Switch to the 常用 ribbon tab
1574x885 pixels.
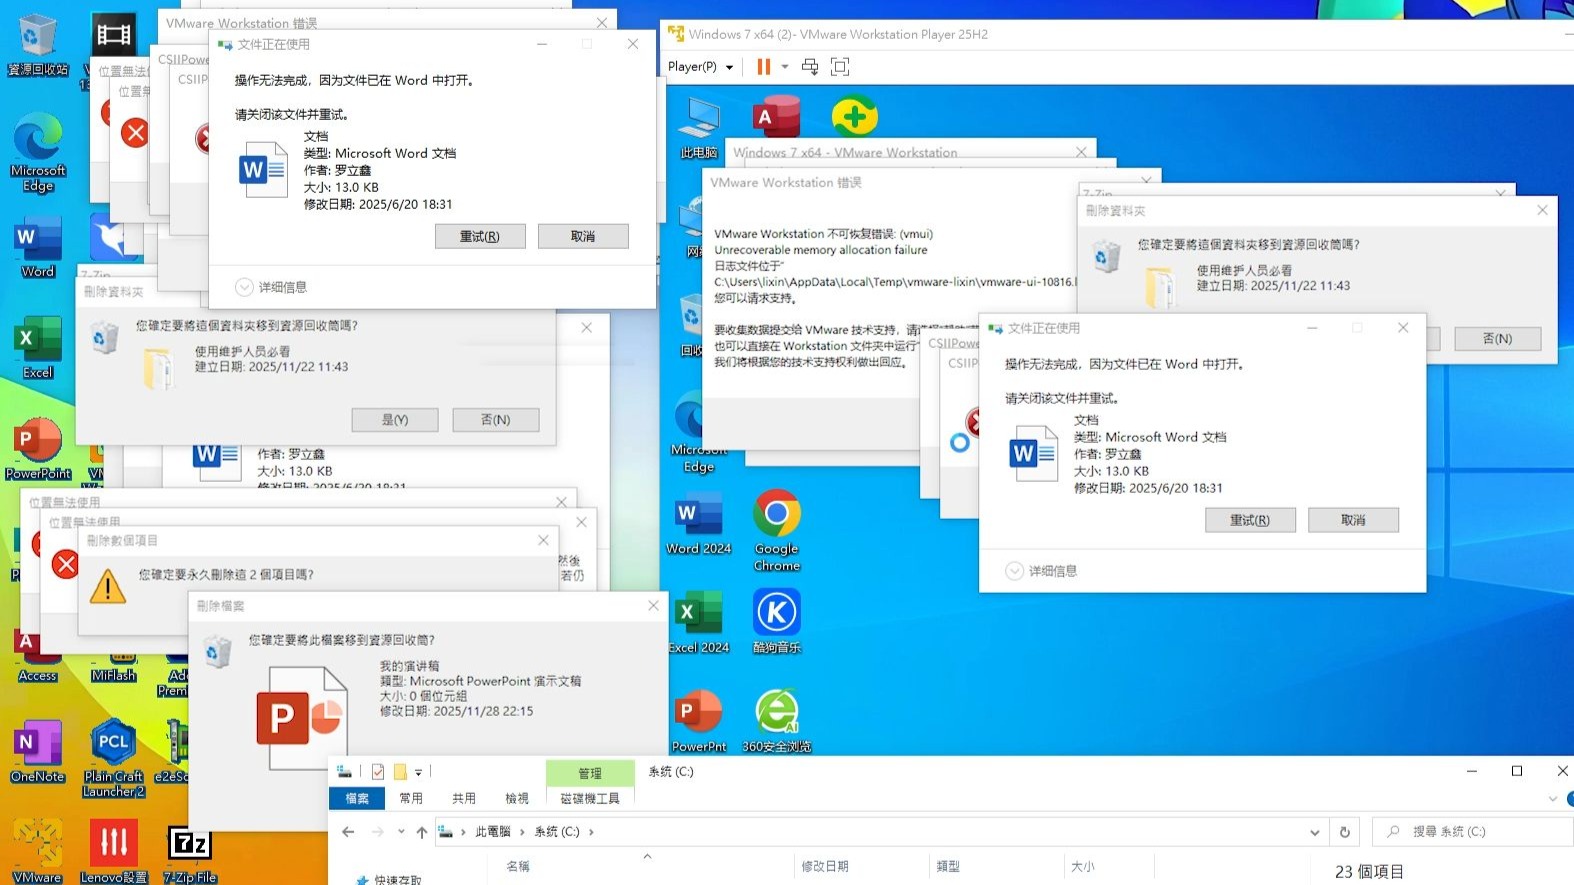pyautogui.click(x=411, y=799)
